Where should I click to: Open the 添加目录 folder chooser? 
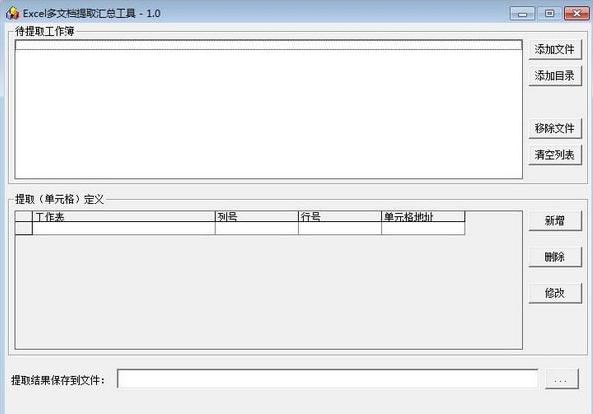coord(555,76)
